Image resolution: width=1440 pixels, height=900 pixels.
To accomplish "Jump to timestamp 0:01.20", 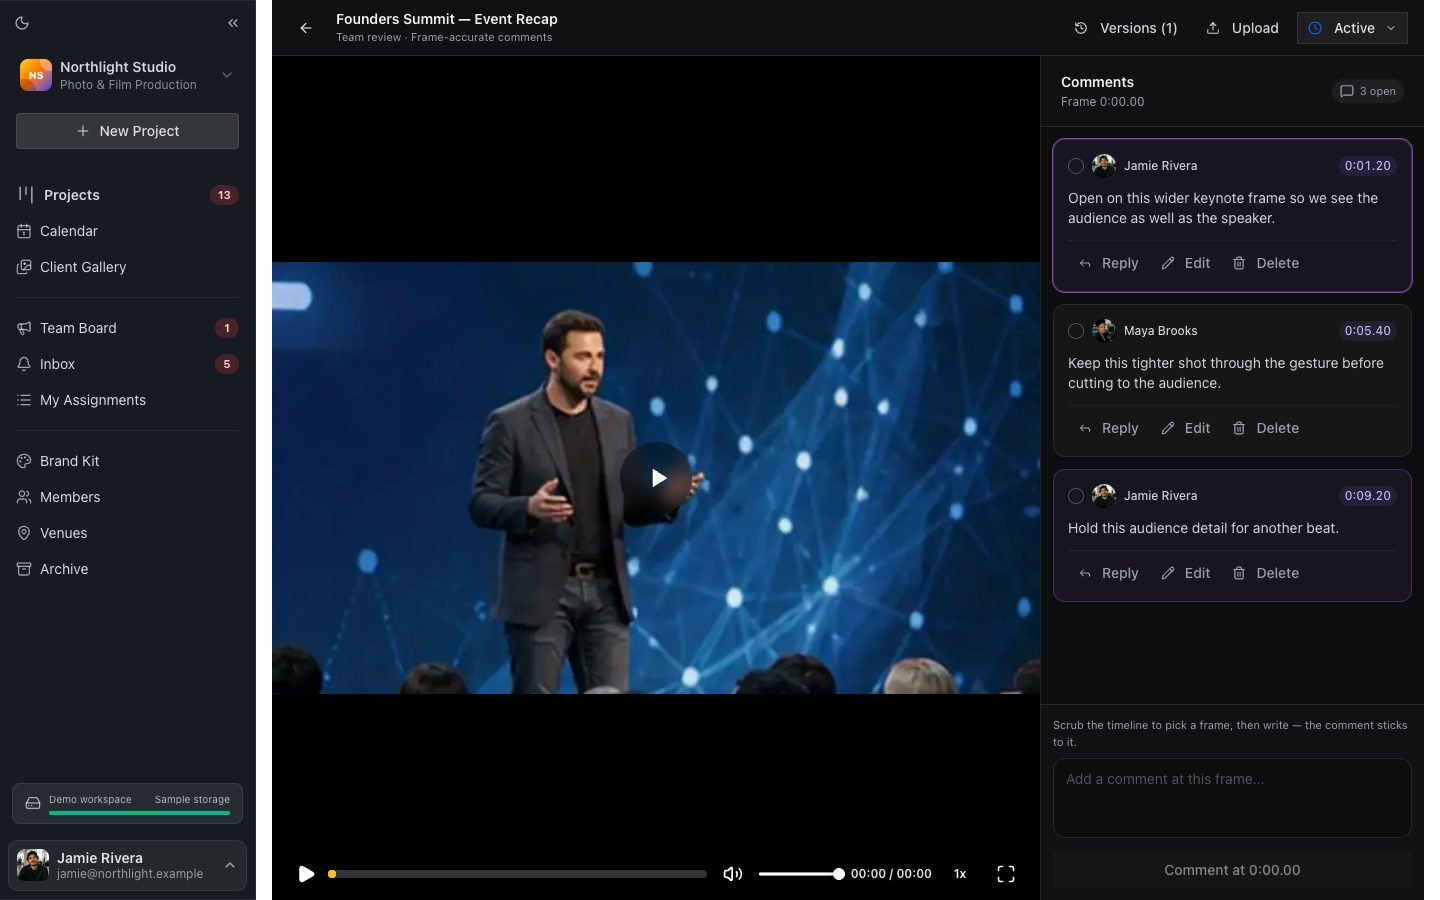I will coord(1367,166).
